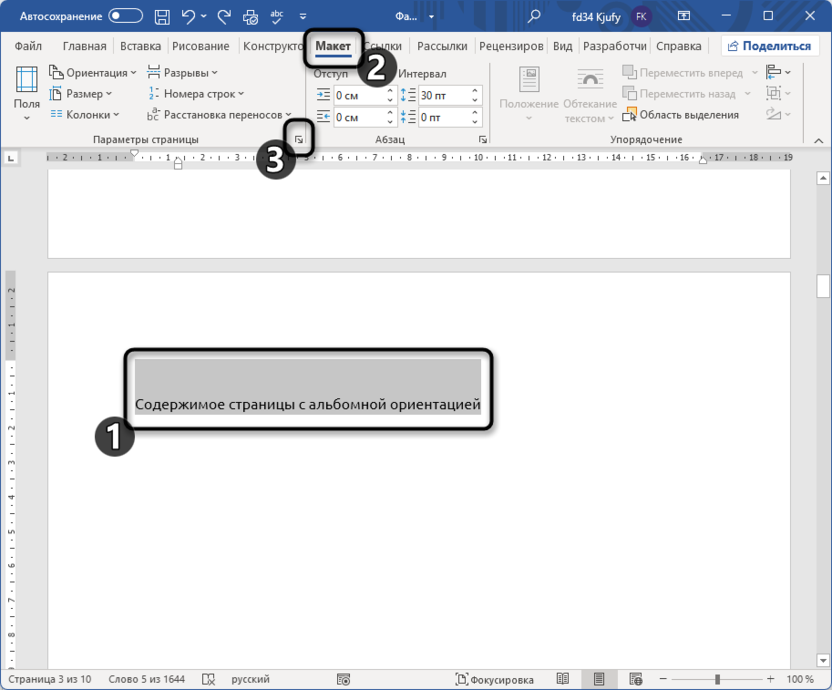Adjust the zoom slider in the status bar

point(718,678)
